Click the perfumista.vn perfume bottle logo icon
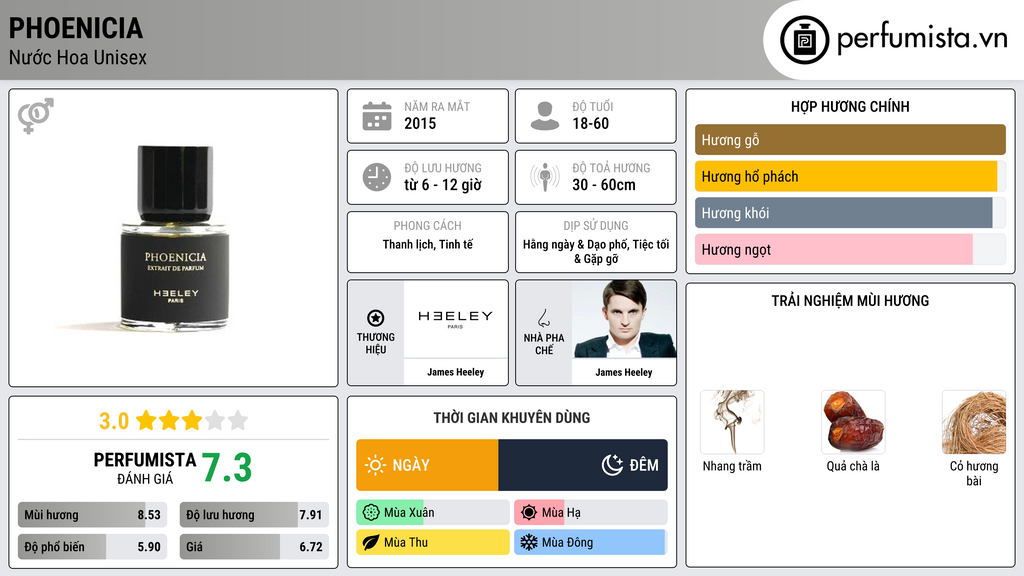Image resolution: width=1024 pixels, height=576 pixels. pos(805,40)
